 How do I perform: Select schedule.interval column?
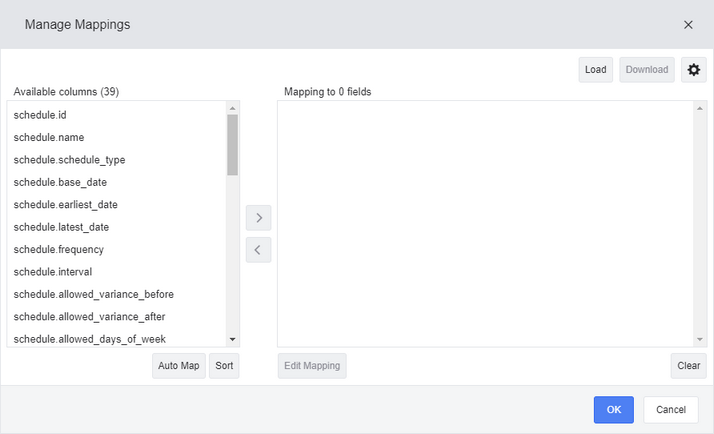[x=117, y=271]
